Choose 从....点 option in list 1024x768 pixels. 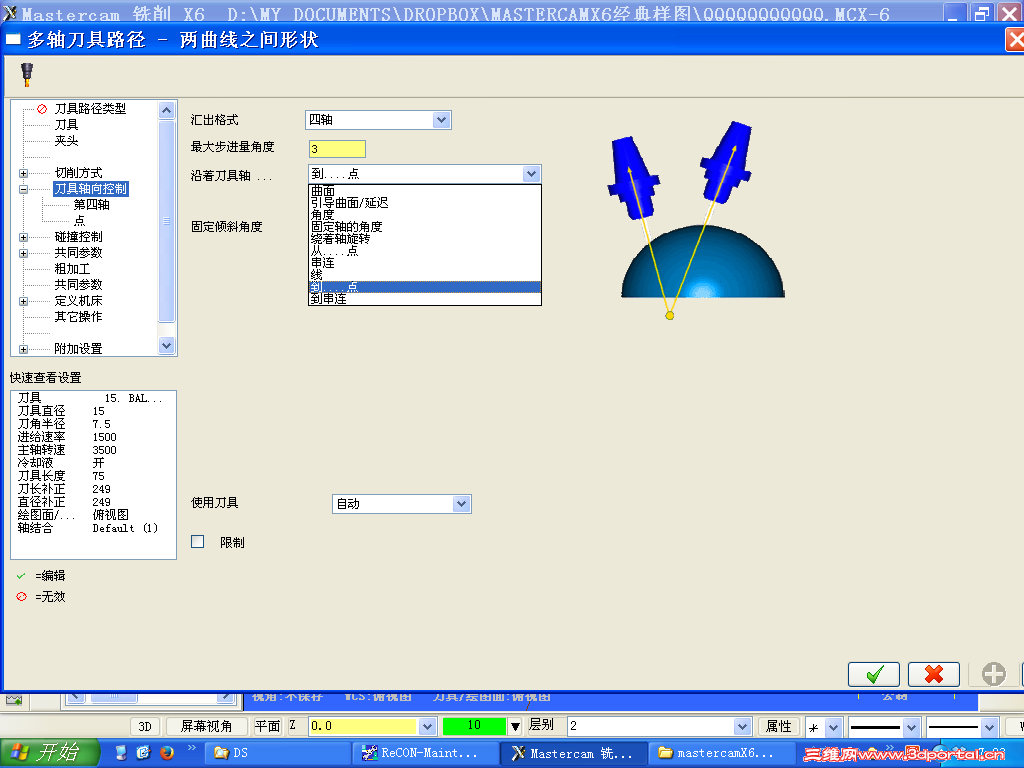[x=424, y=250]
